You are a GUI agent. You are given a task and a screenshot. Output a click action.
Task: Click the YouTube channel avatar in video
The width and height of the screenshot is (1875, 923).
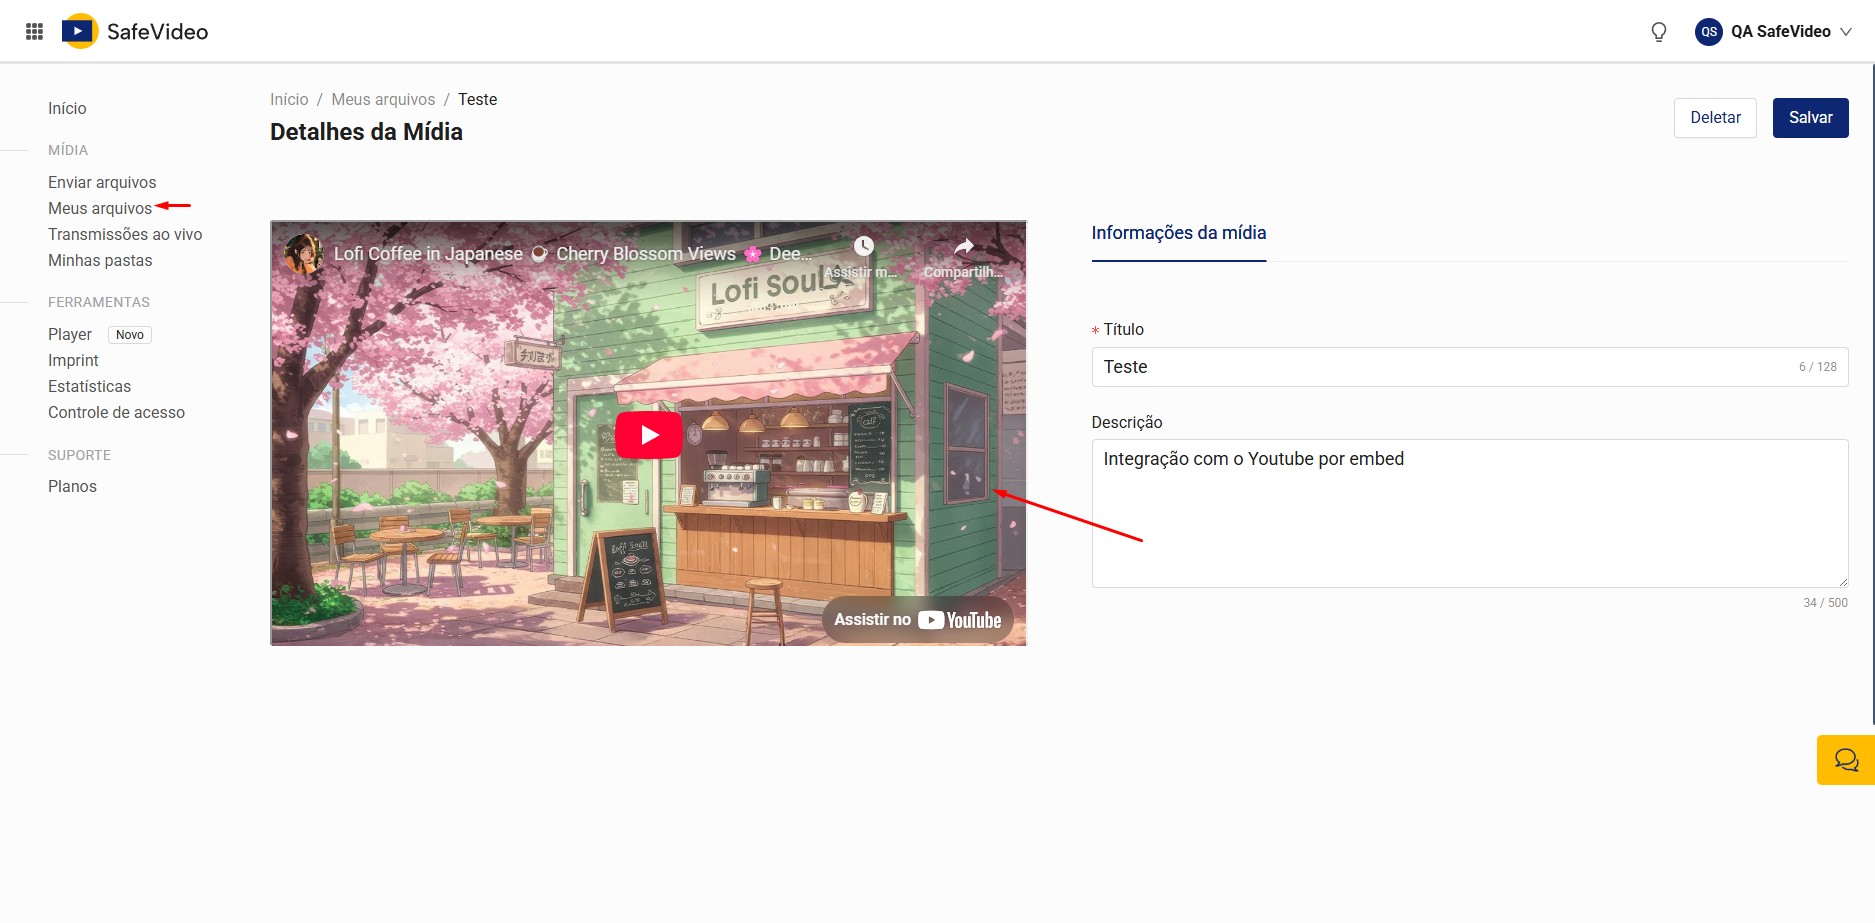coord(303,254)
